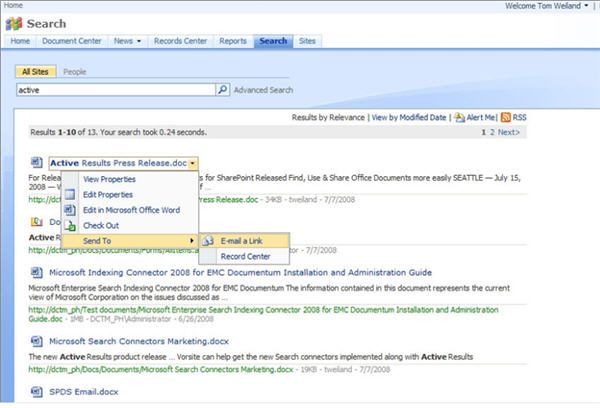The height and width of the screenshot is (408, 600).
Task: Select Edit in Microsoft Office Word
Action: [131, 210]
